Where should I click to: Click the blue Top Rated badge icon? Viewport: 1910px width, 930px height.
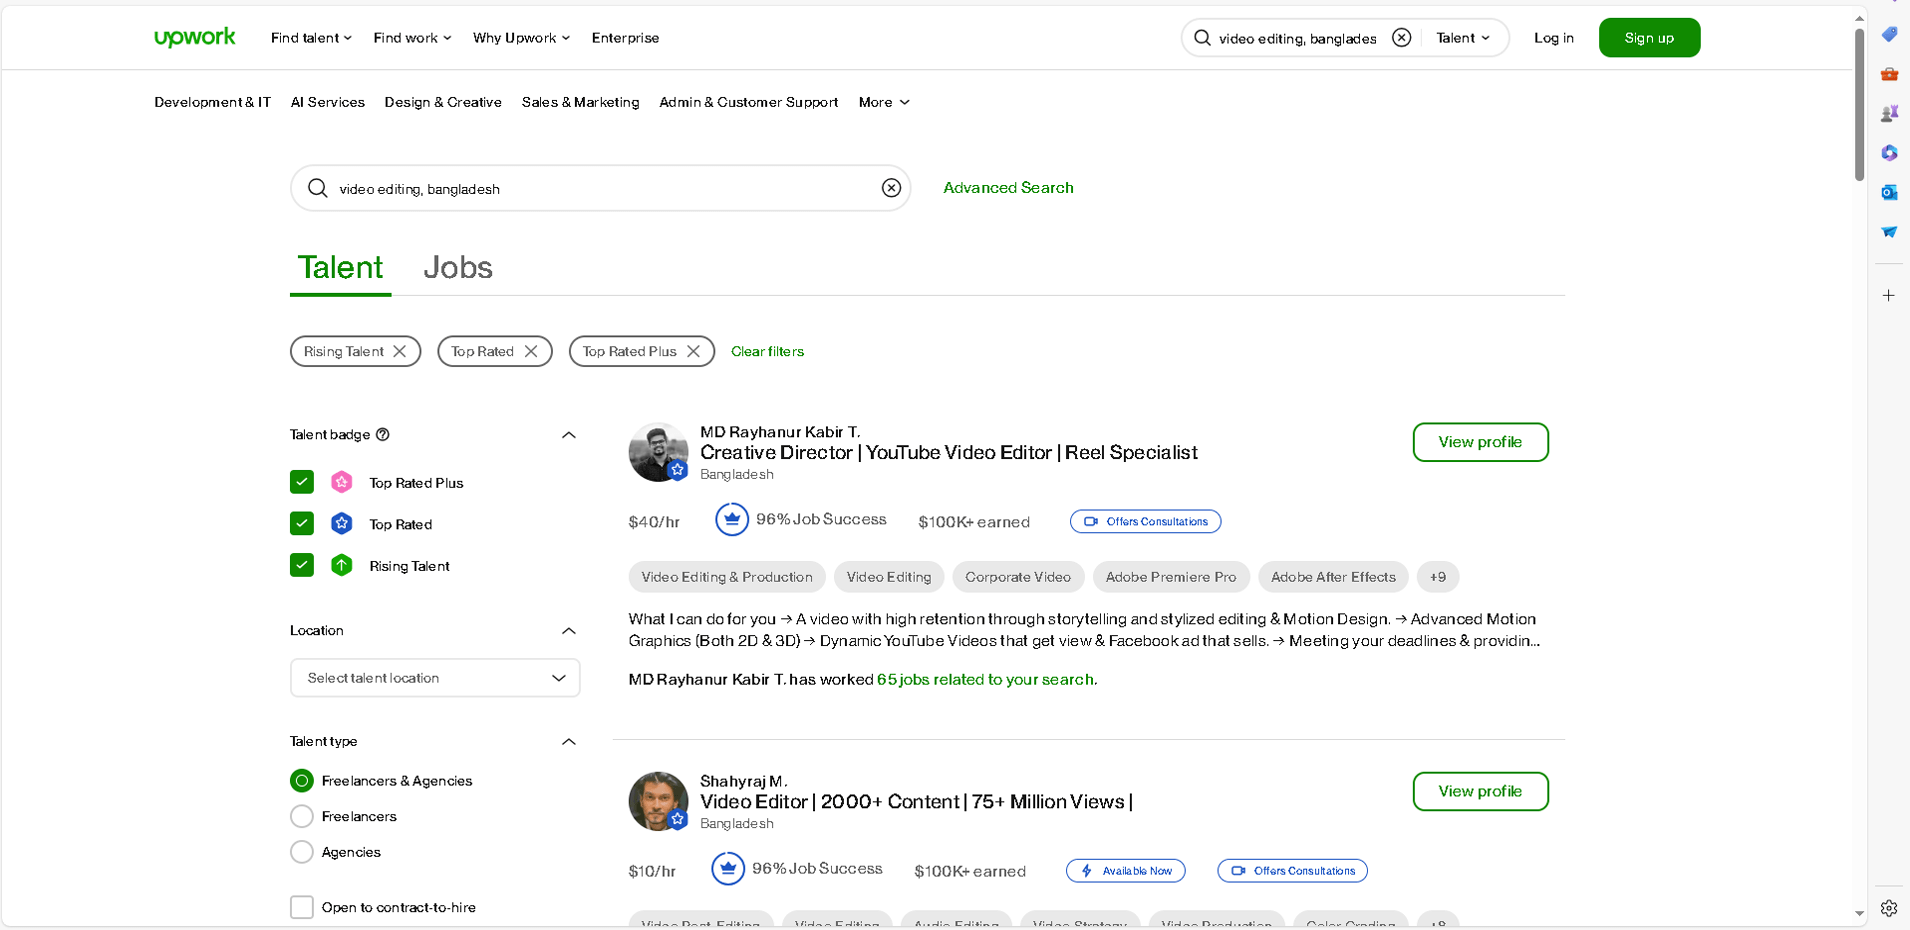341,523
